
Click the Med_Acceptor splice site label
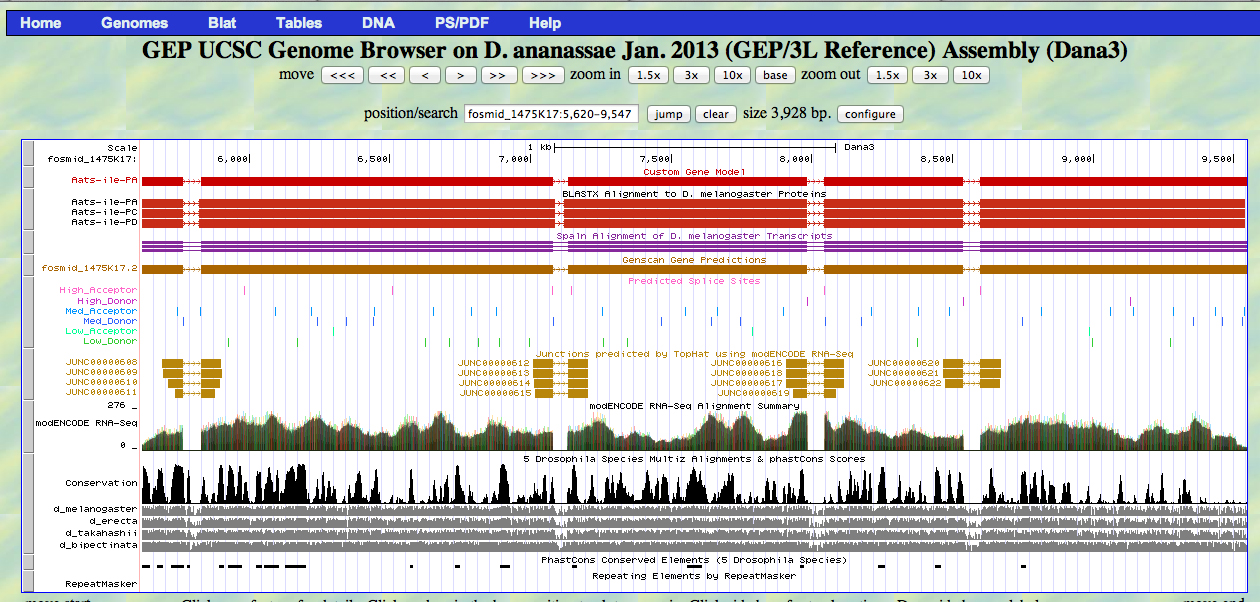pos(101,311)
